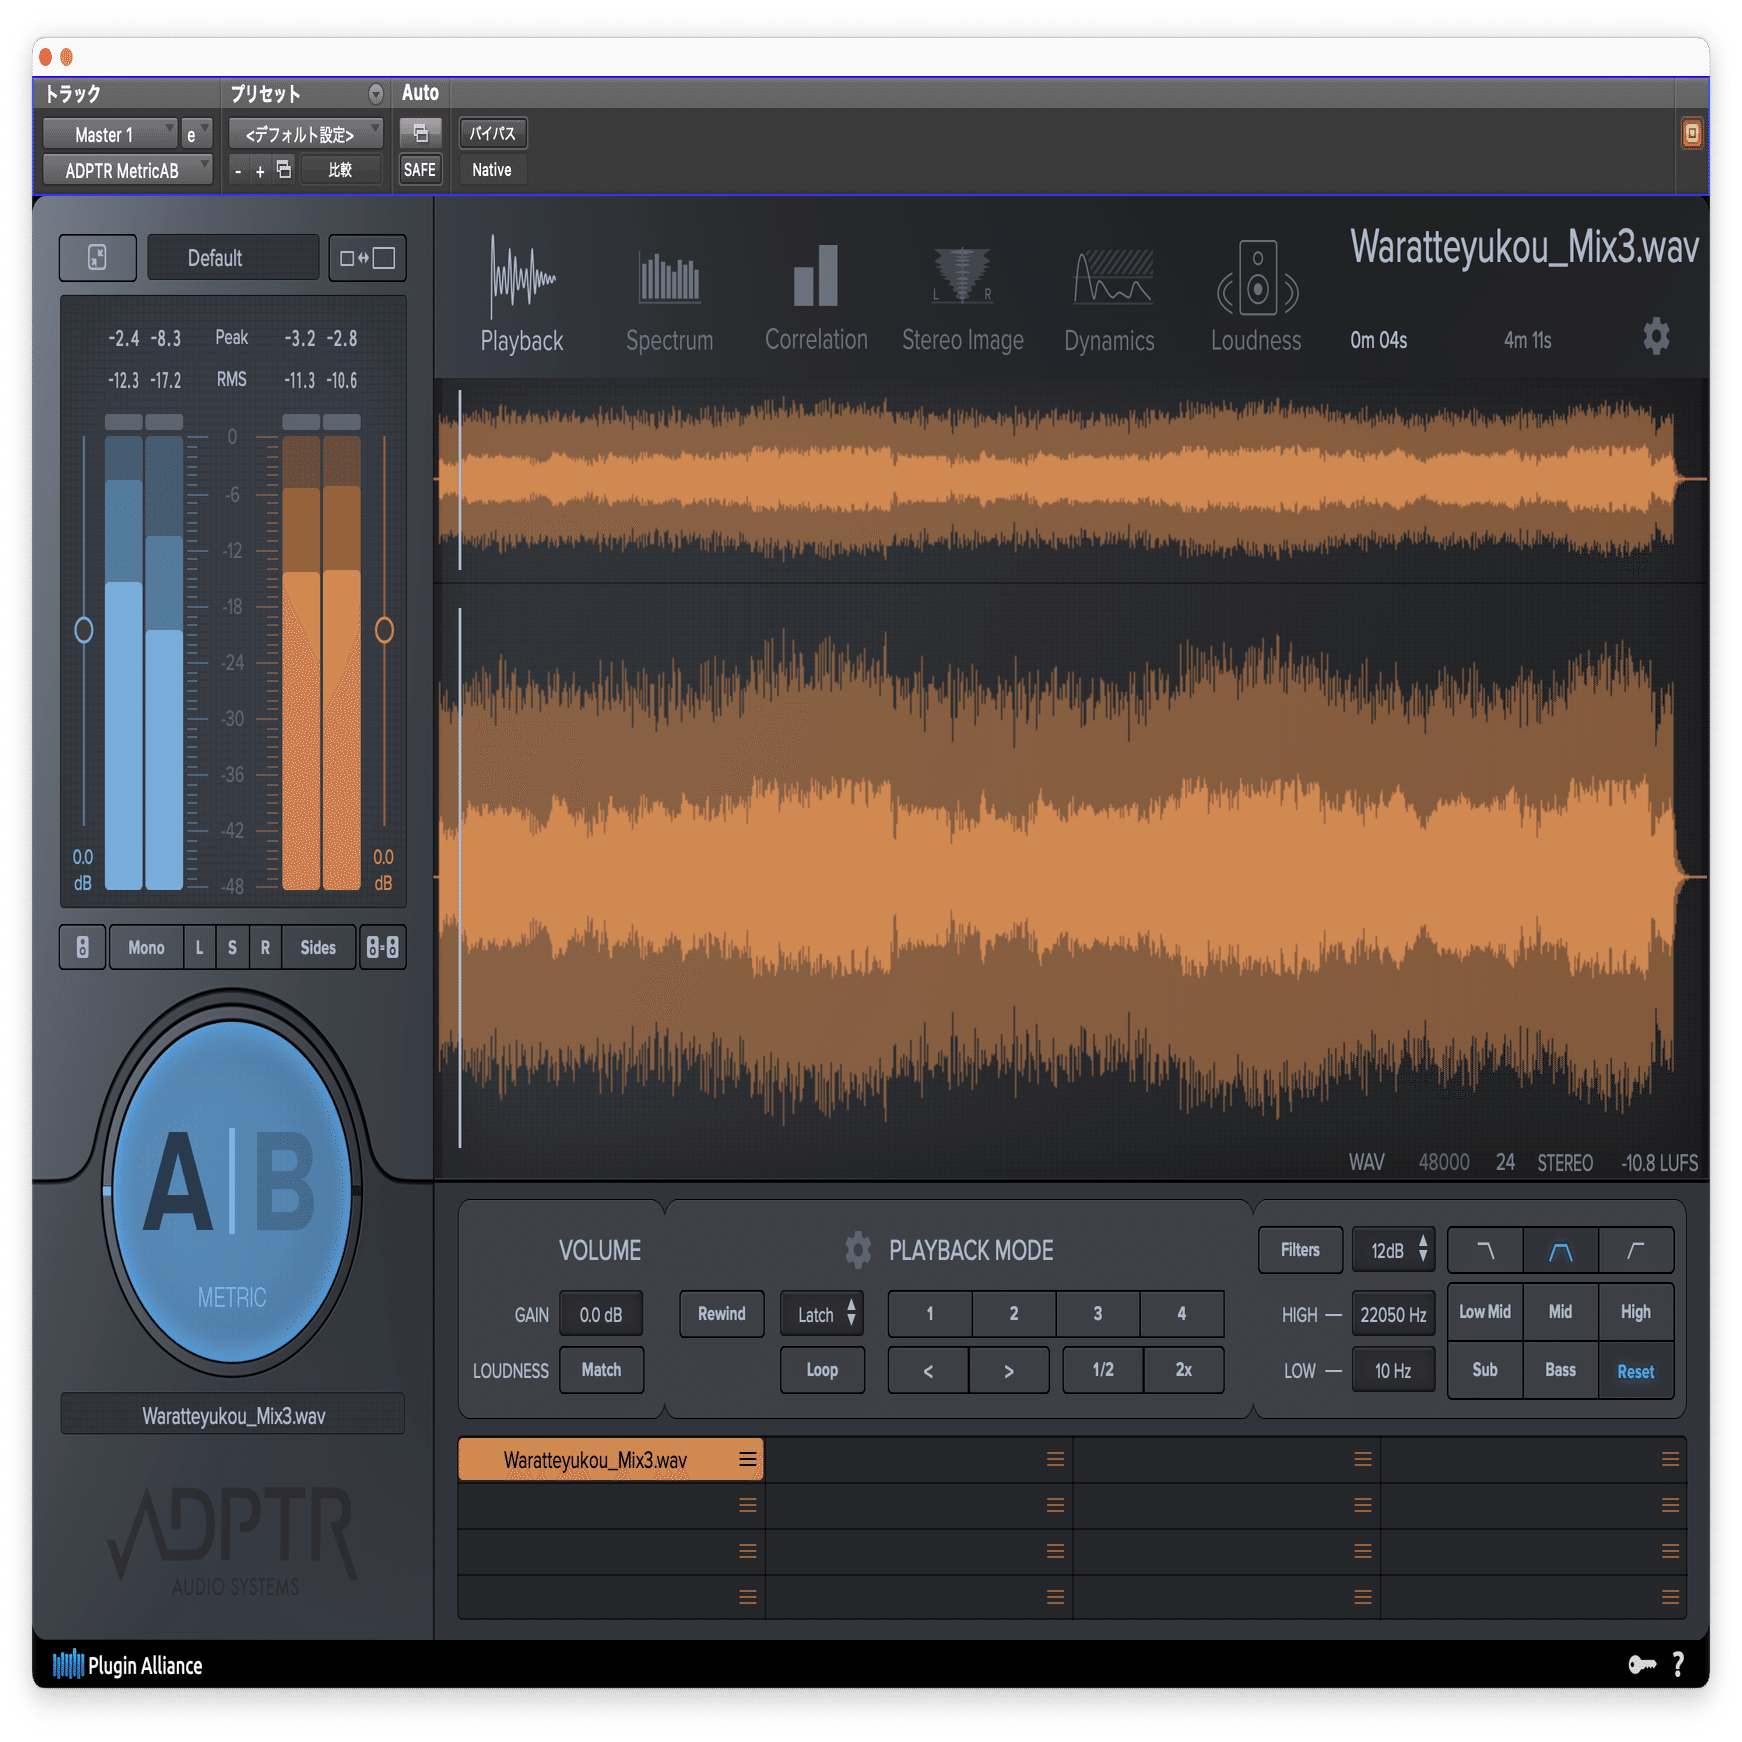
Task: Select cue point 3
Action: click(x=1098, y=1314)
